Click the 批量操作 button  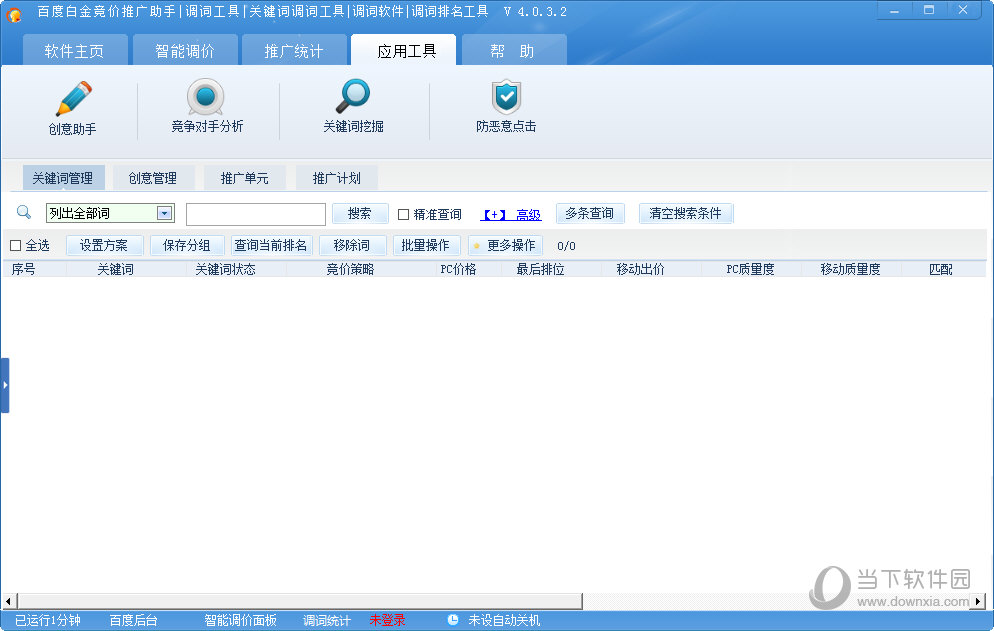[426, 245]
